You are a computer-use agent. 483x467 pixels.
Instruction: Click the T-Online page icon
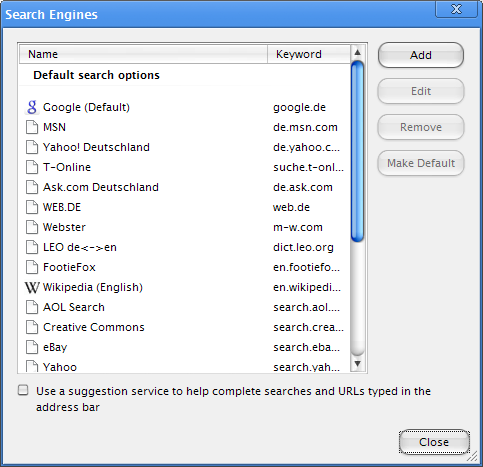click(x=32, y=167)
